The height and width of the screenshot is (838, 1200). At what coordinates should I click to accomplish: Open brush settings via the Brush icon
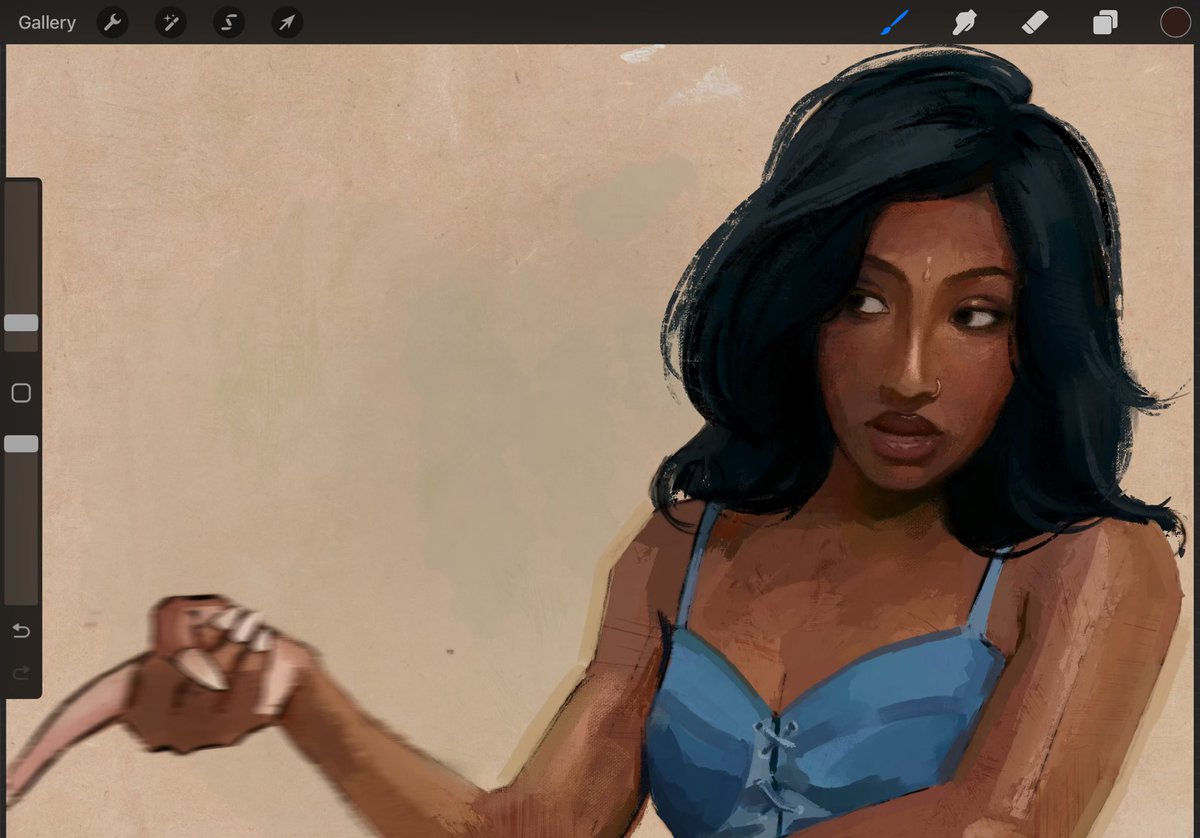(893, 22)
